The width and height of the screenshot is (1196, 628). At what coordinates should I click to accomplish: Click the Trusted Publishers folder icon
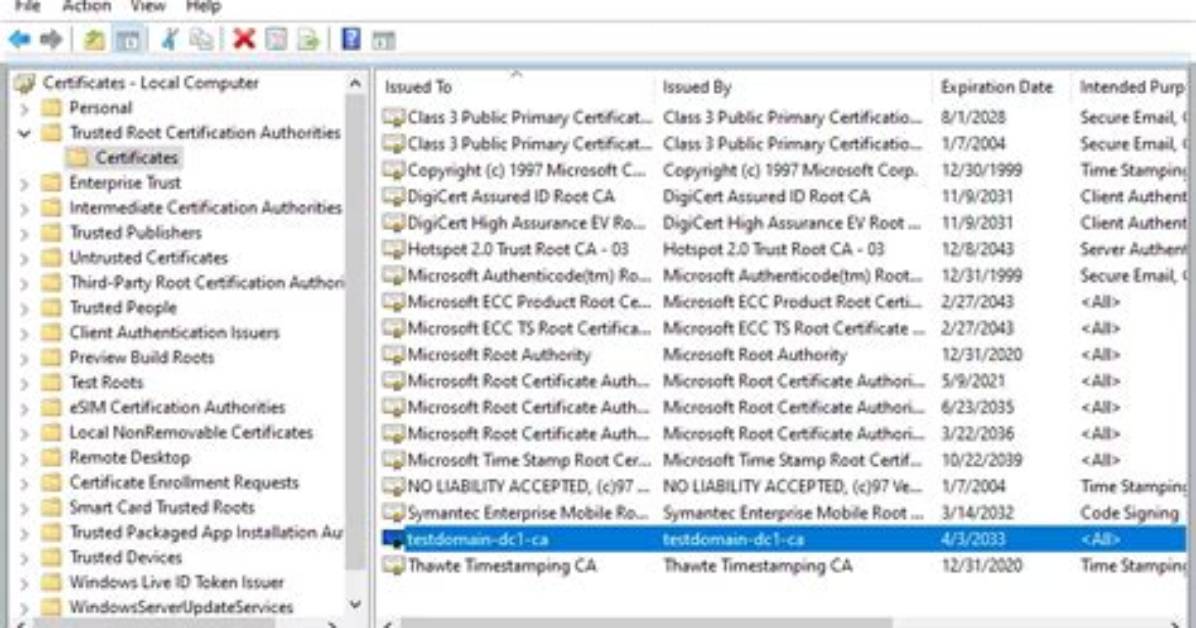coord(52,233)
